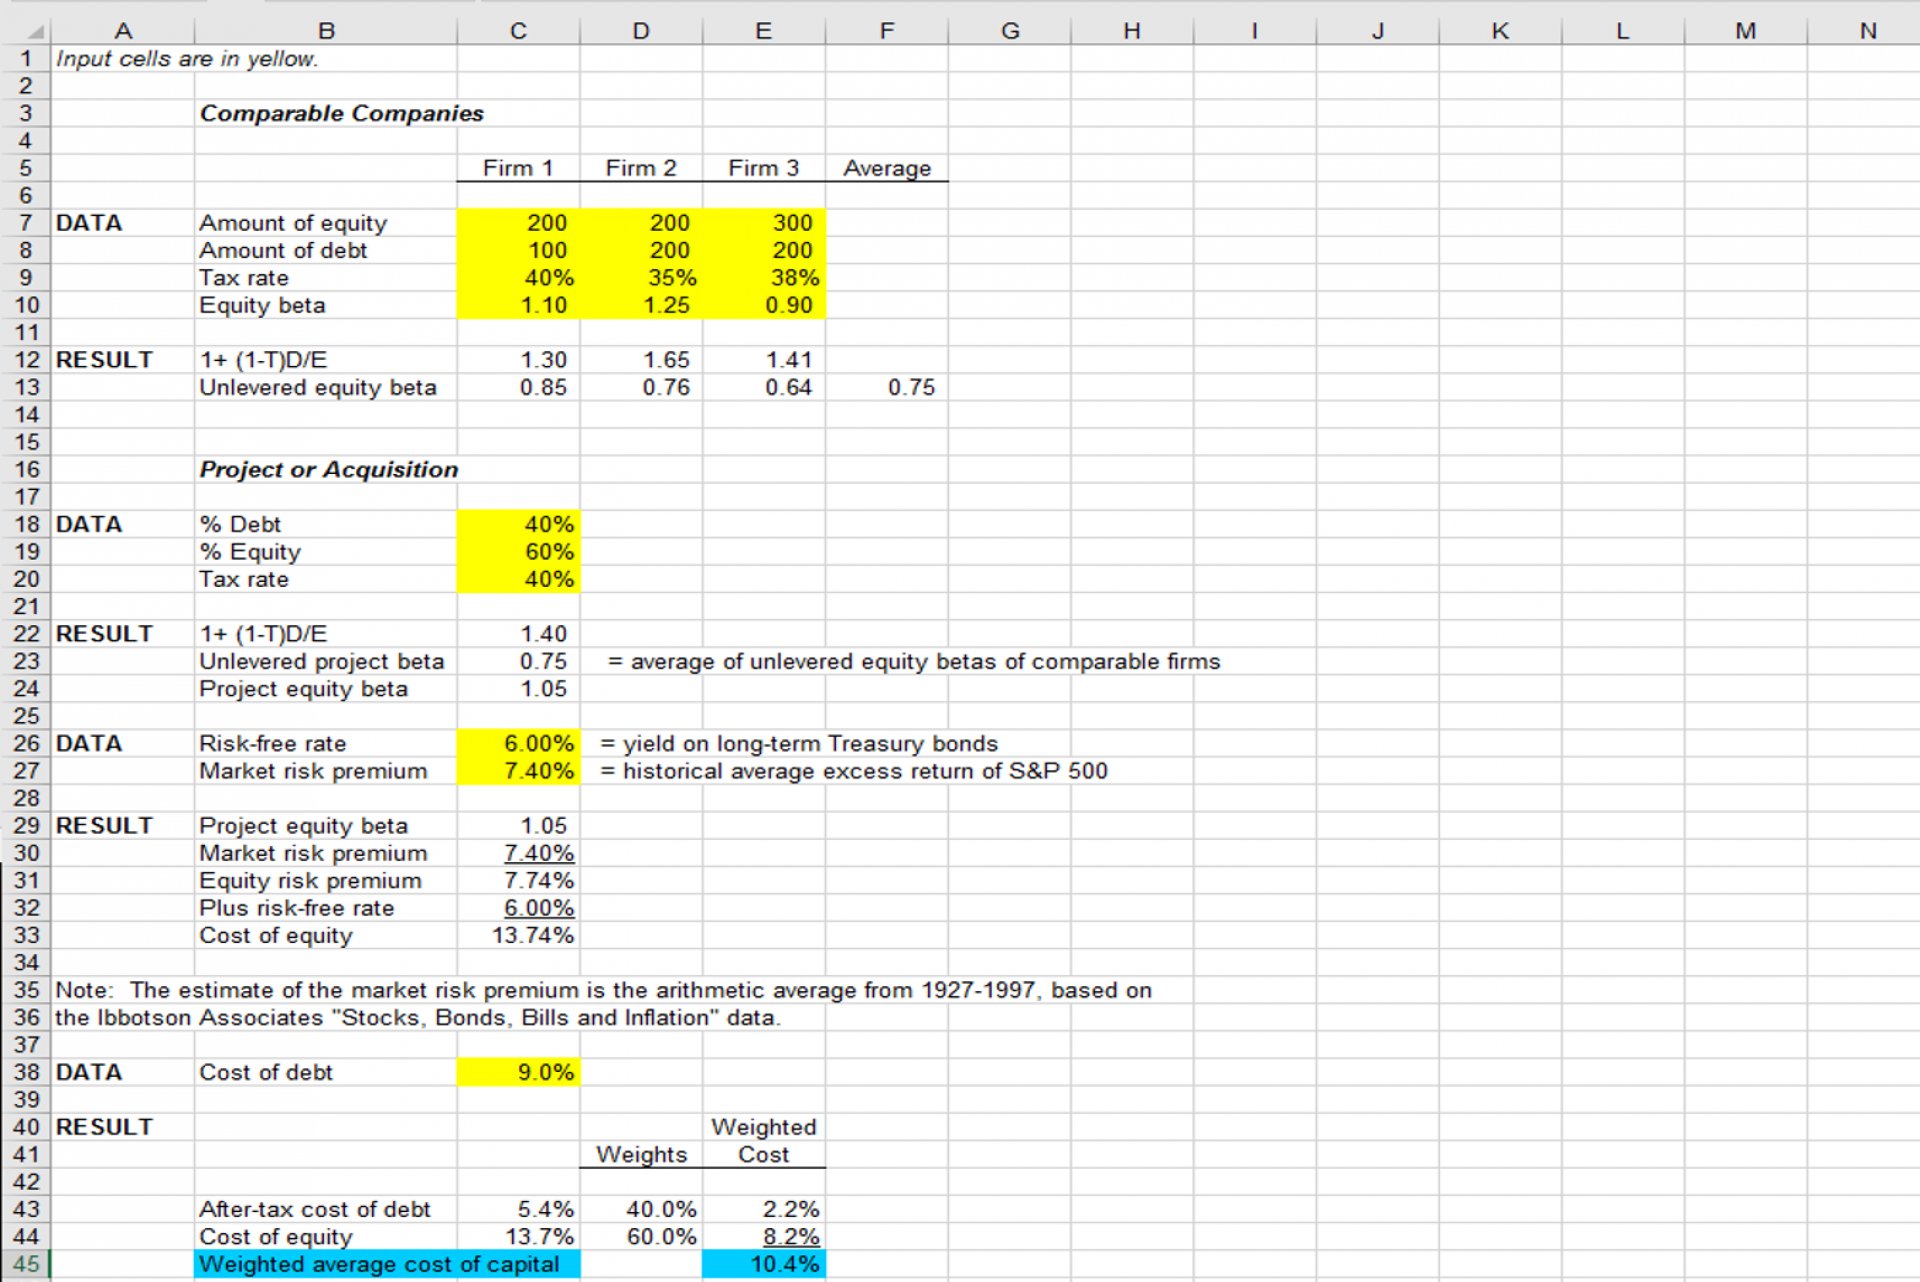
Task: Click the 'Firm 3' column label
Action: (764, 168)
